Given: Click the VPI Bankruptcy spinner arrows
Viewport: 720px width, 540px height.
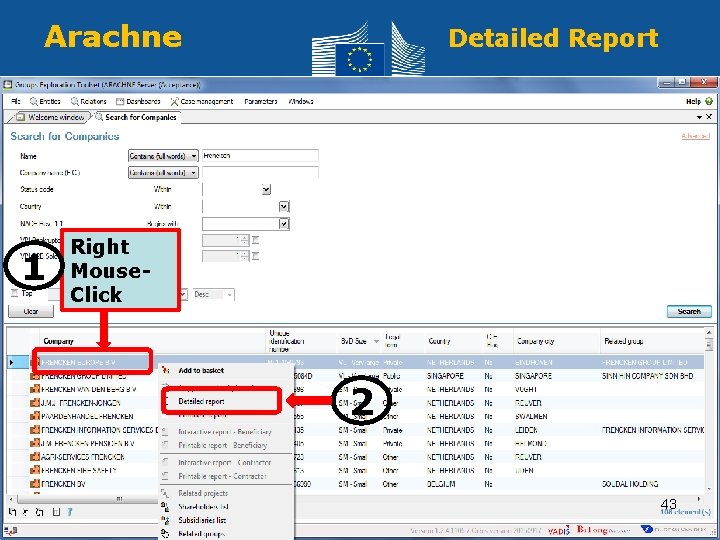Looking at the screenshot, I should point(245,240).
